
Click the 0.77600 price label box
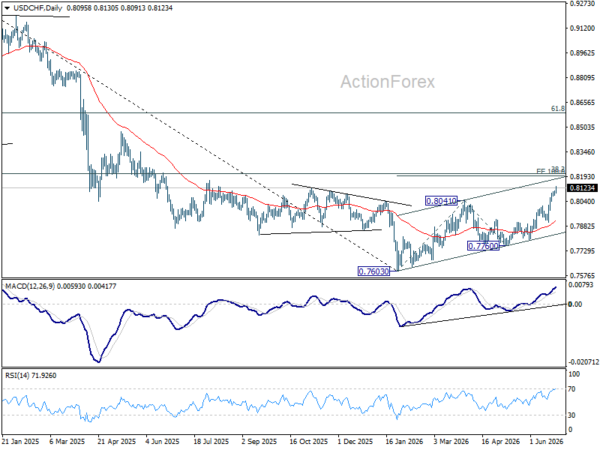click(483, 246)
